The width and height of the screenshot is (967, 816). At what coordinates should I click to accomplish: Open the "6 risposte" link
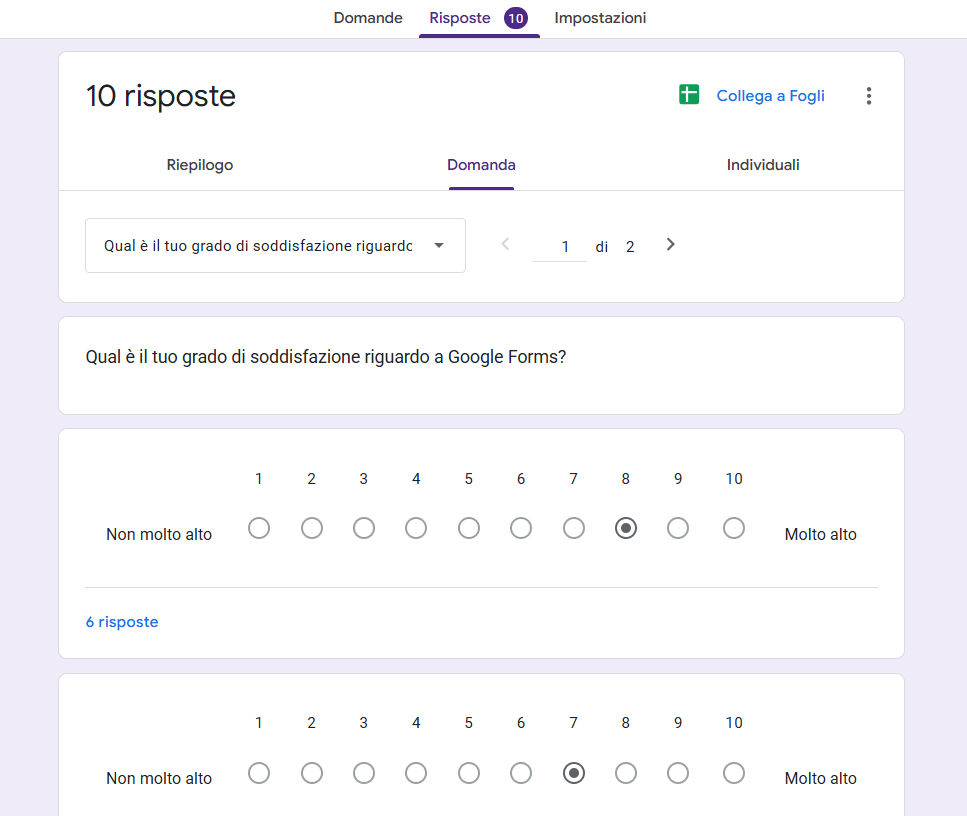(x=121, y=621)
